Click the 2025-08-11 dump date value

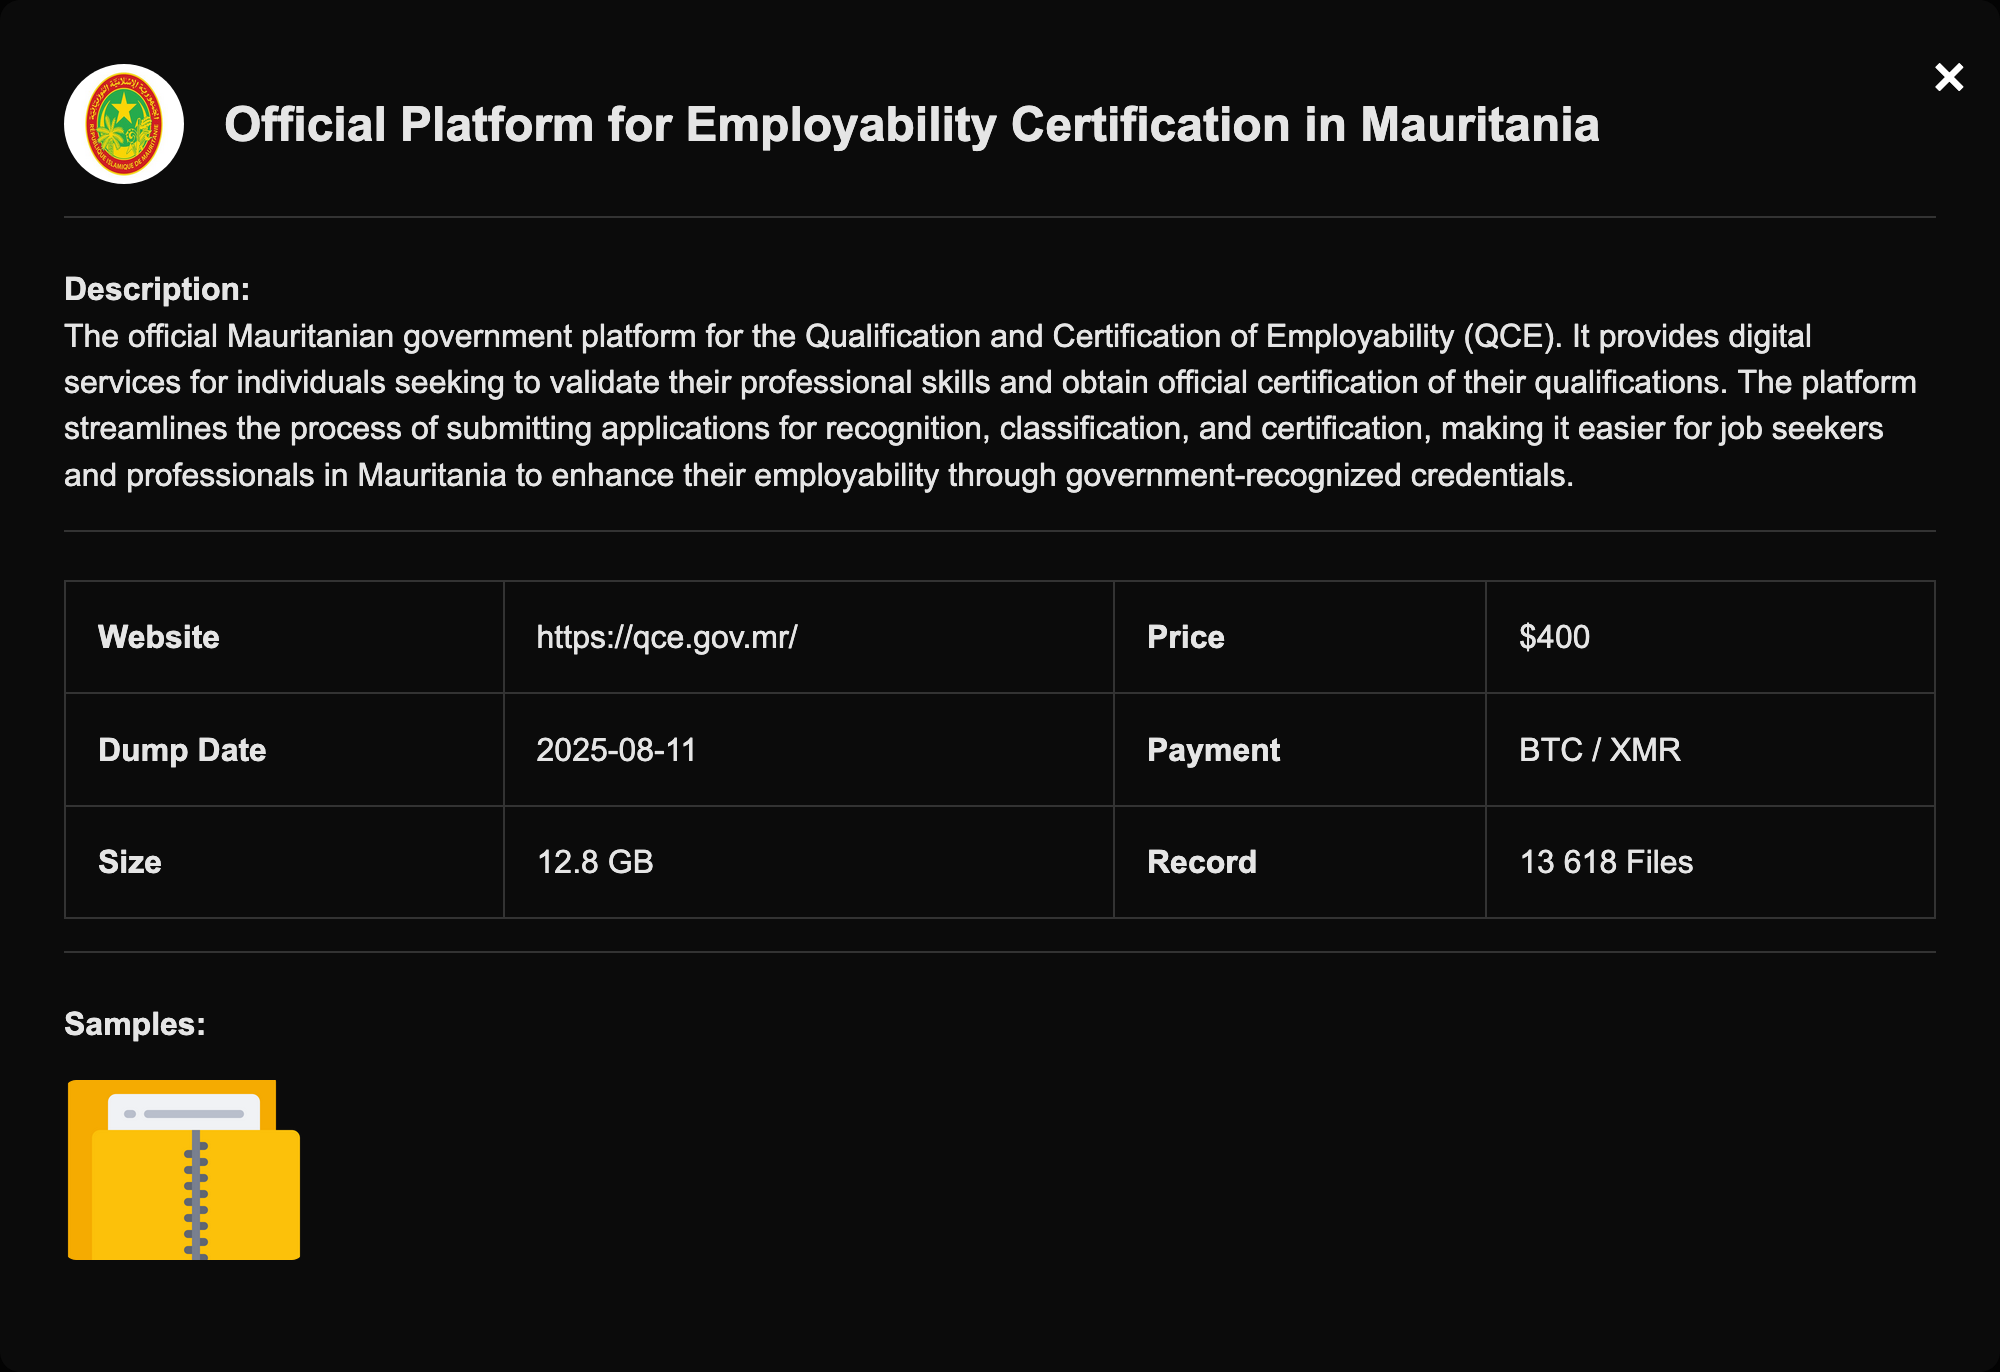tap(616, 750)
